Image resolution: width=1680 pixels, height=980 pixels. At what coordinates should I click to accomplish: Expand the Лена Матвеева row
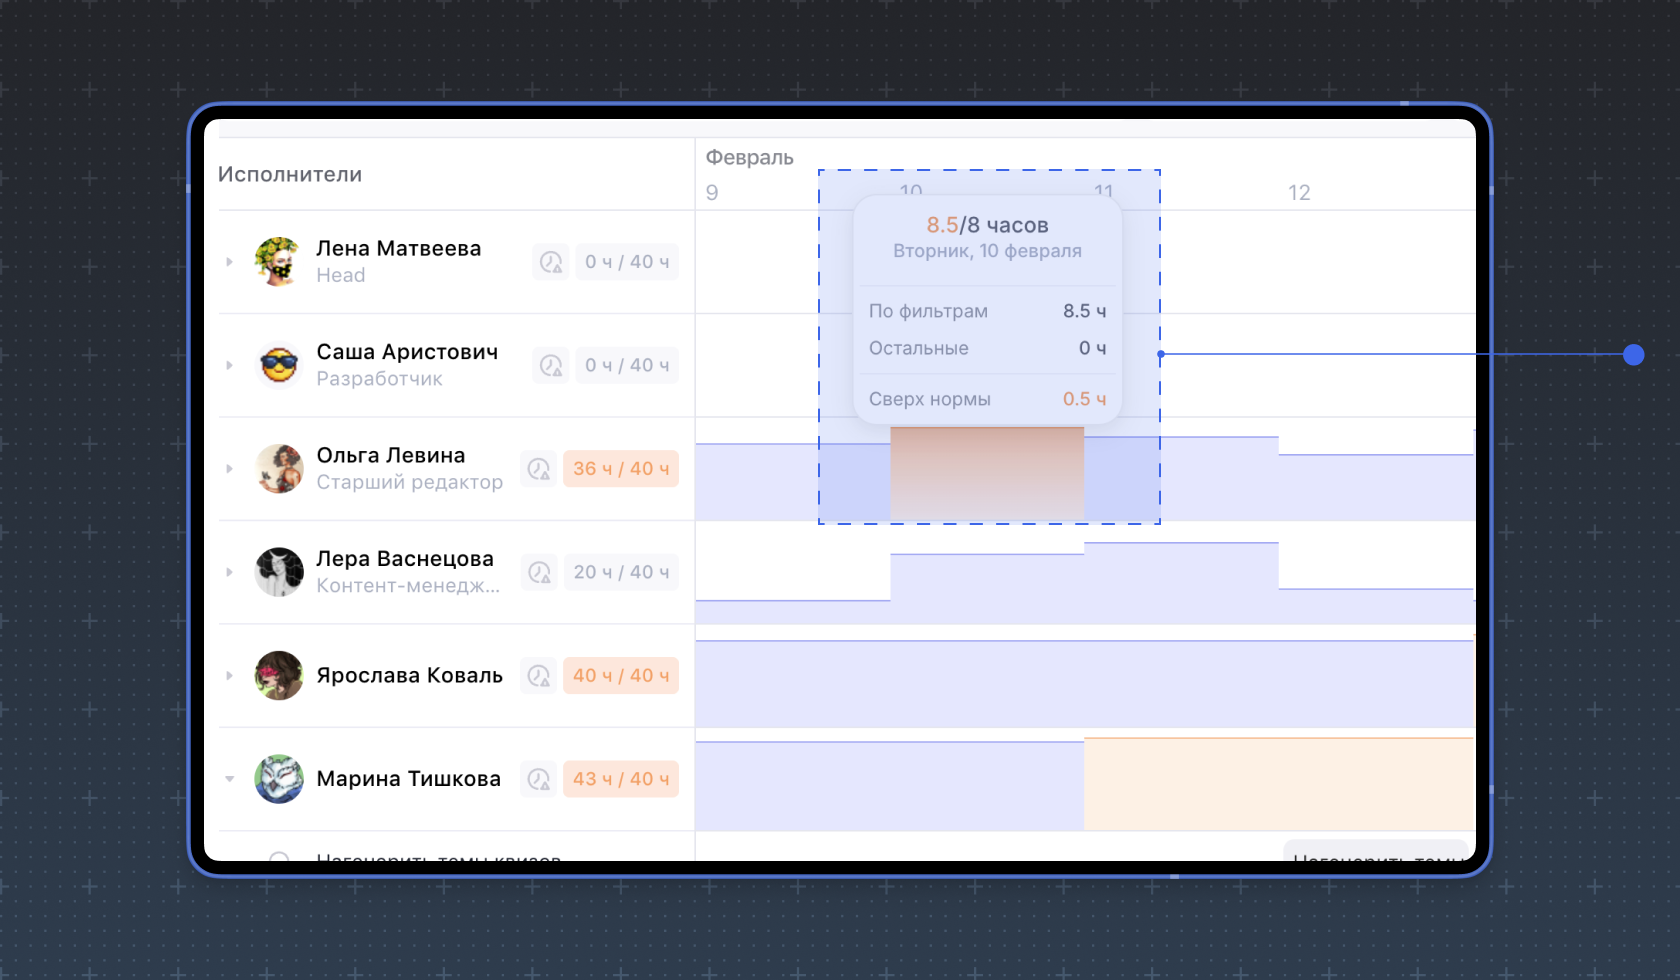coord(230,262)
